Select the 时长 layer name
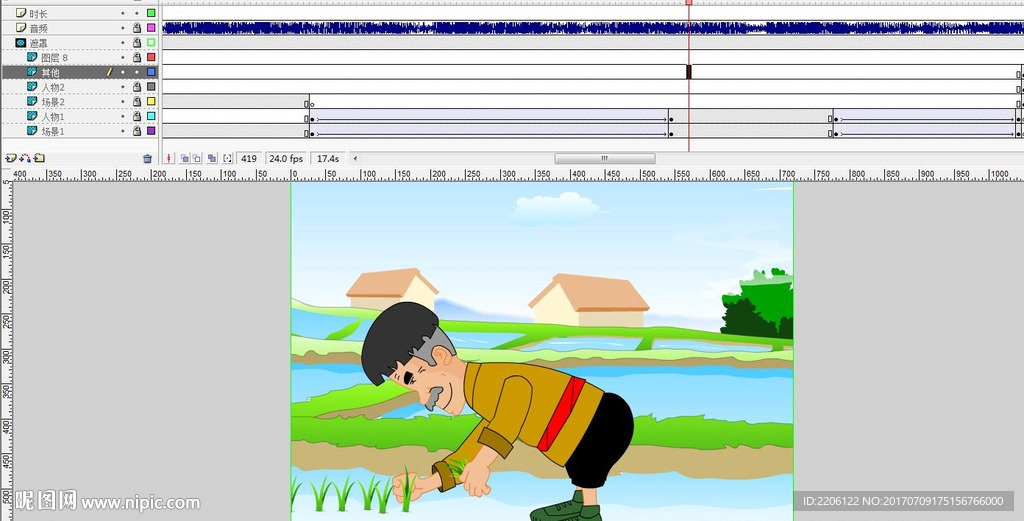This screenshot has height=521, width=1024. (39, 14)
